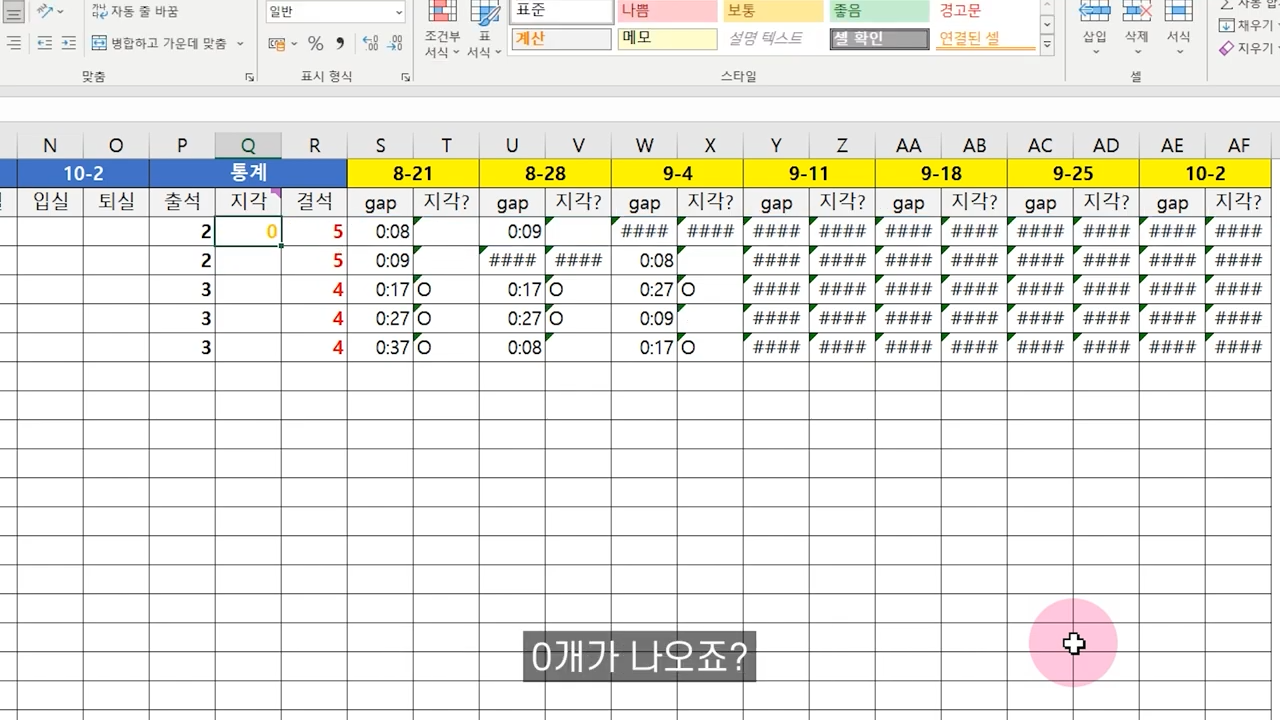This screenshot has height=720, width=1280.
Task: Click the 퇴실 header cell
Action: [x=116, y=202]
